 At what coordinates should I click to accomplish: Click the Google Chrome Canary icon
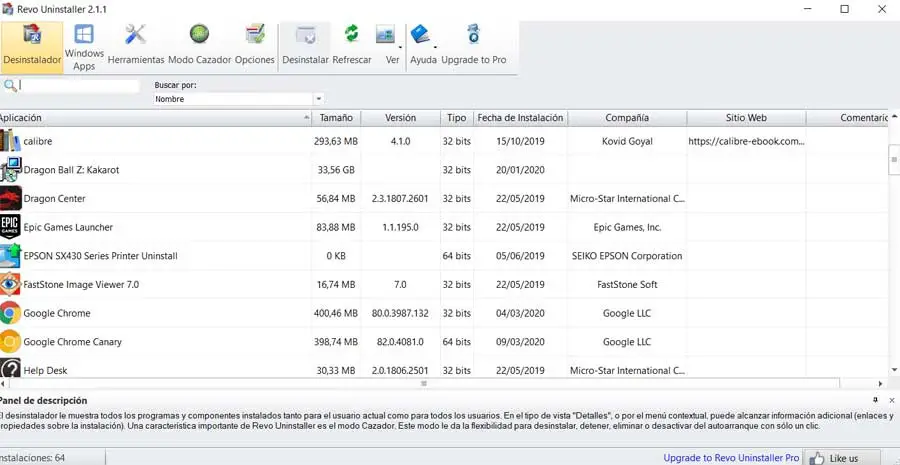click(x=10, y=342)
